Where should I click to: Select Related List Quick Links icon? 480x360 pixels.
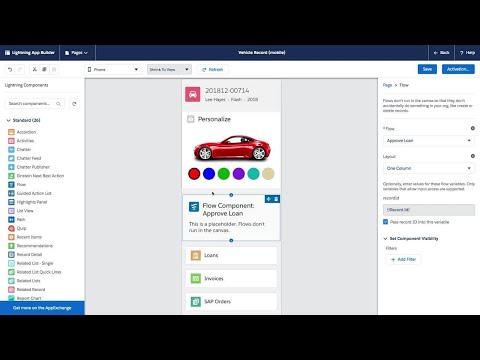point(11,272)
